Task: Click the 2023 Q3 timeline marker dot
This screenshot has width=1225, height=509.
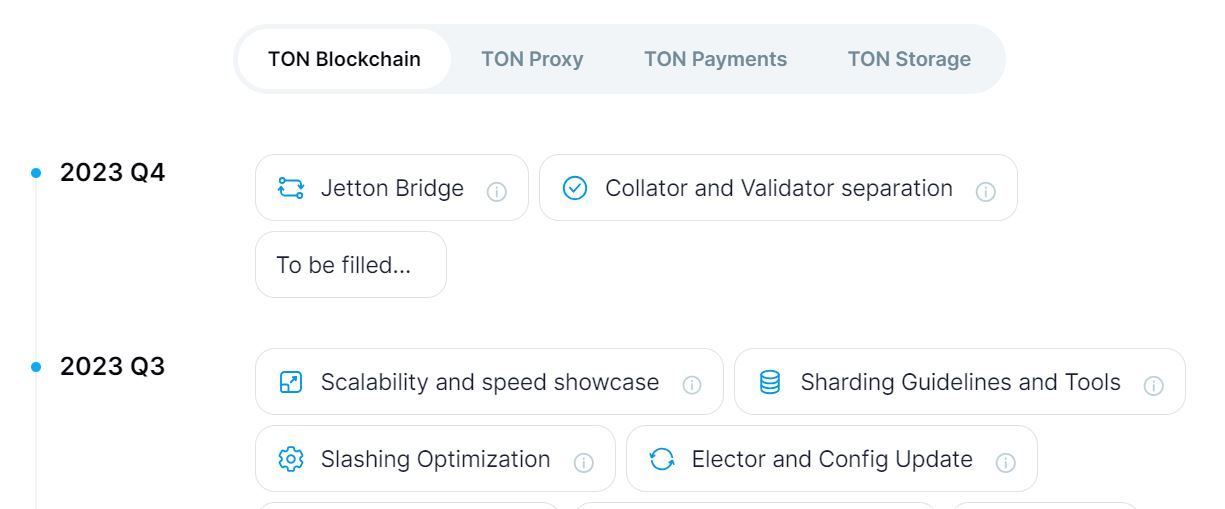Action: (37, 367)
